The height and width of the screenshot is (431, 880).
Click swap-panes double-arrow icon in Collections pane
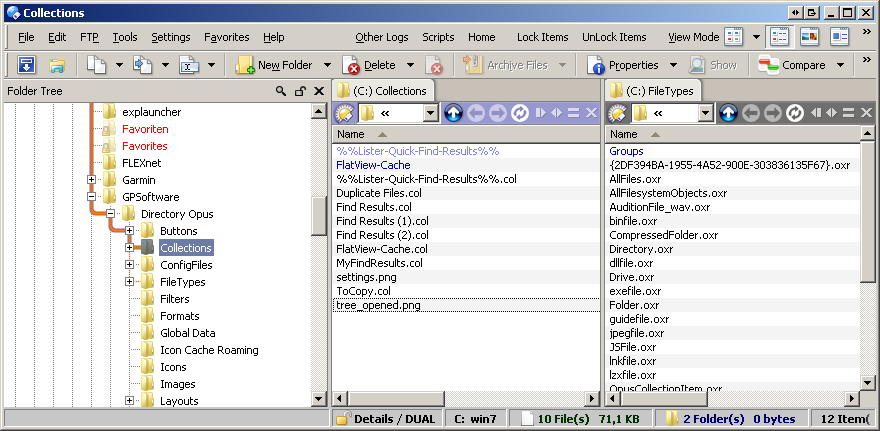(x=556, y=113)
